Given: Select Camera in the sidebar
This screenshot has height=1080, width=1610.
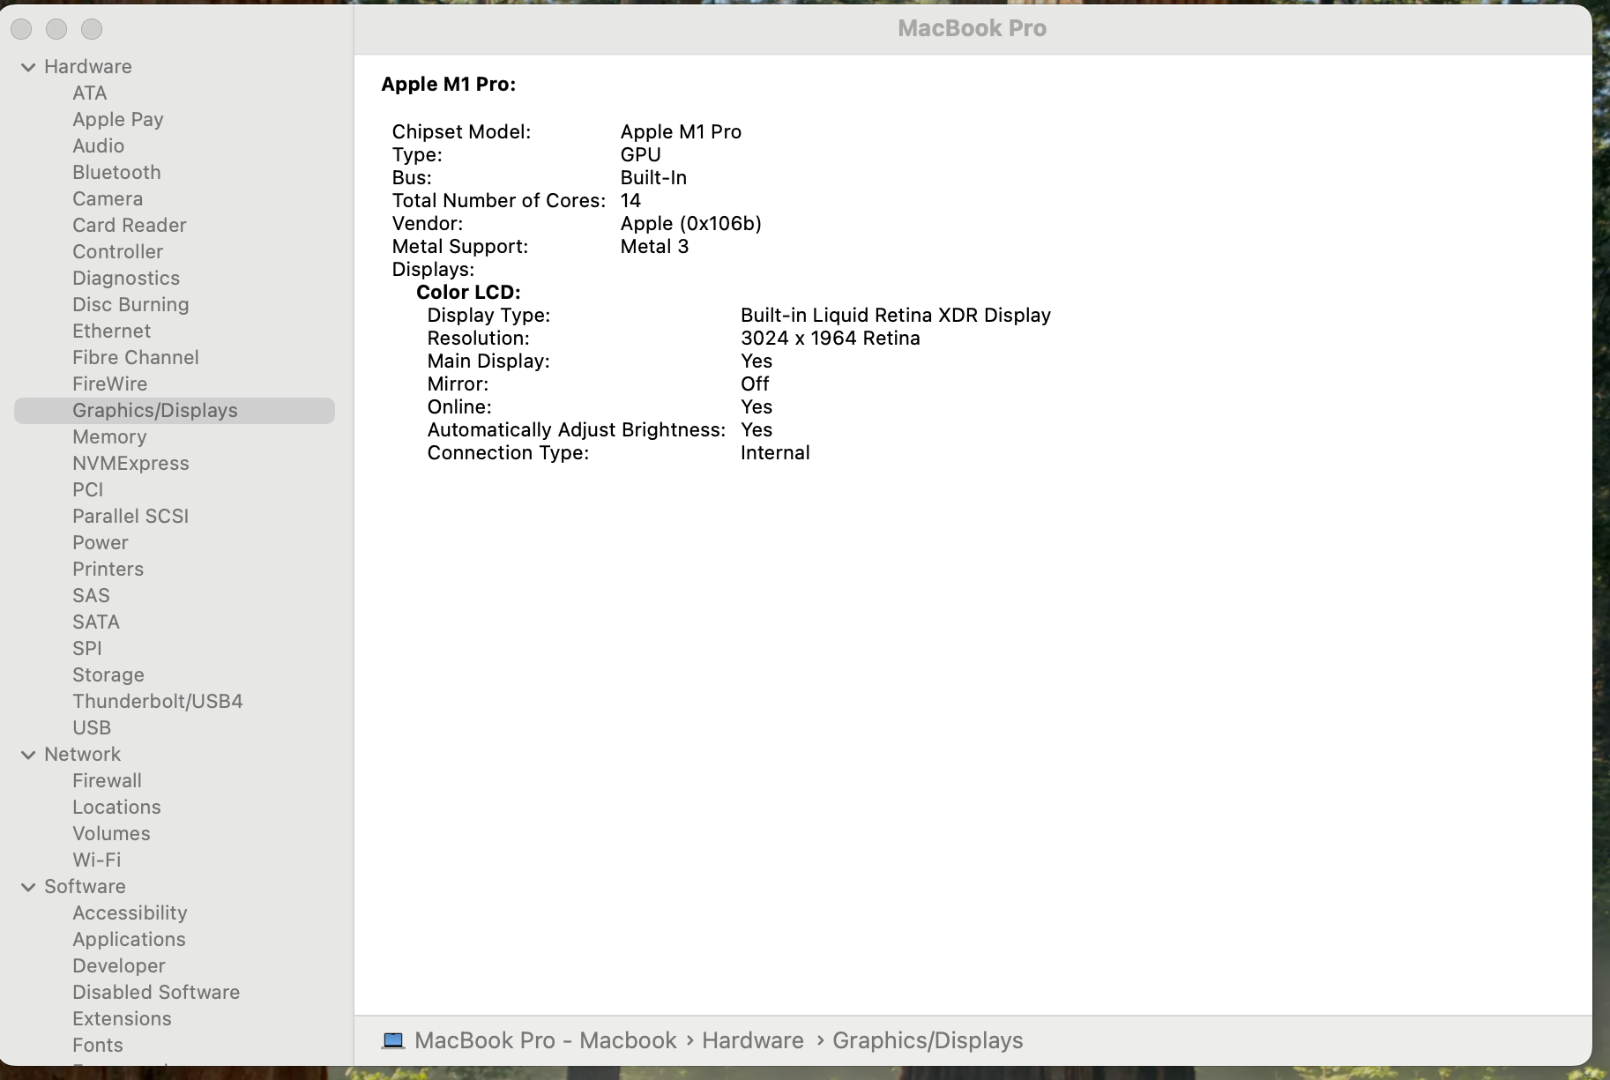Looking at the screenshot, I should [x=107, y=199].
